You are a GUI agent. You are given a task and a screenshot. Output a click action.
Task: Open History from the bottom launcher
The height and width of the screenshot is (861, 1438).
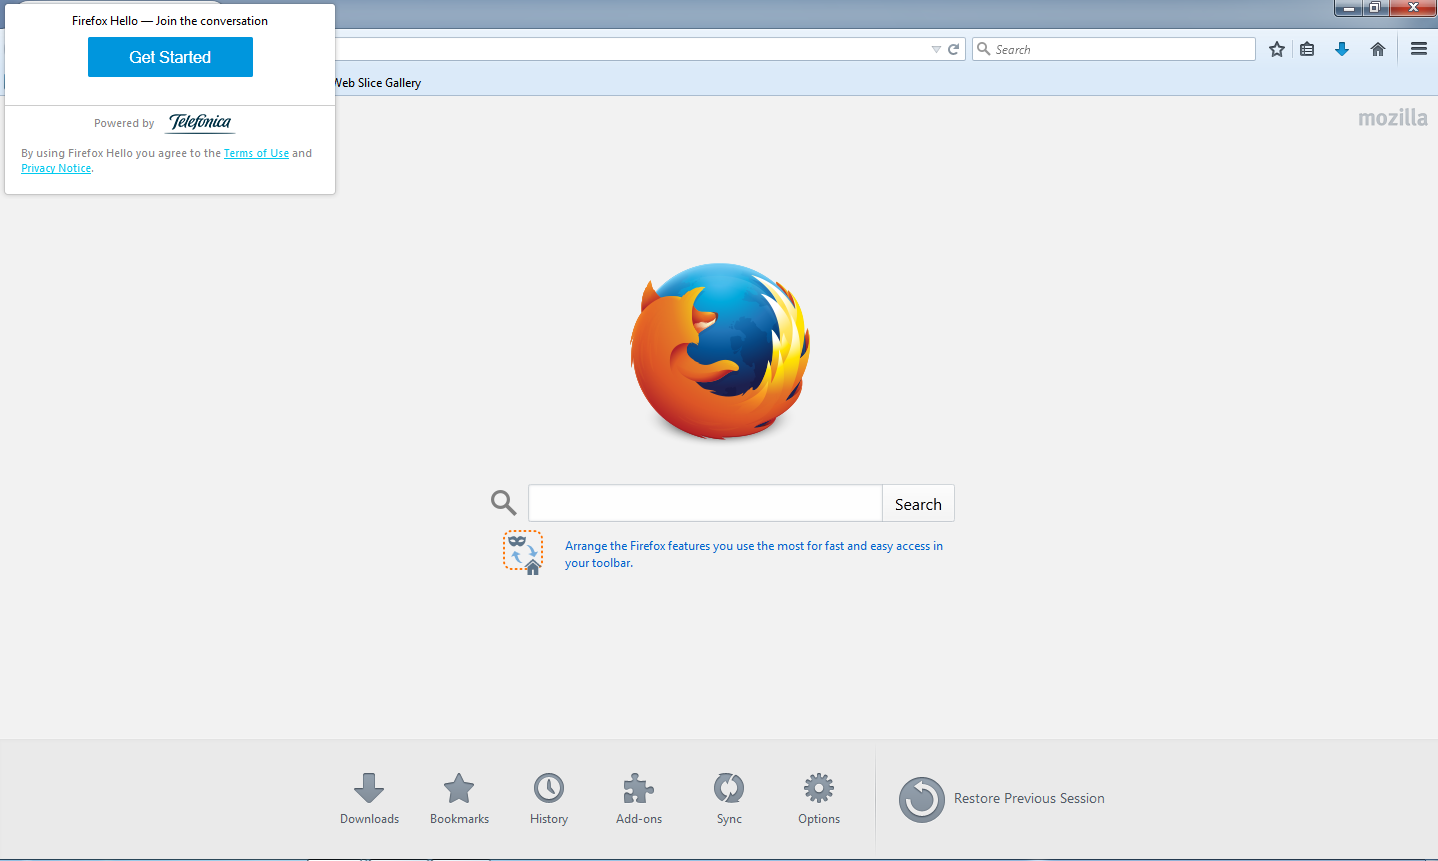(549, 798)
